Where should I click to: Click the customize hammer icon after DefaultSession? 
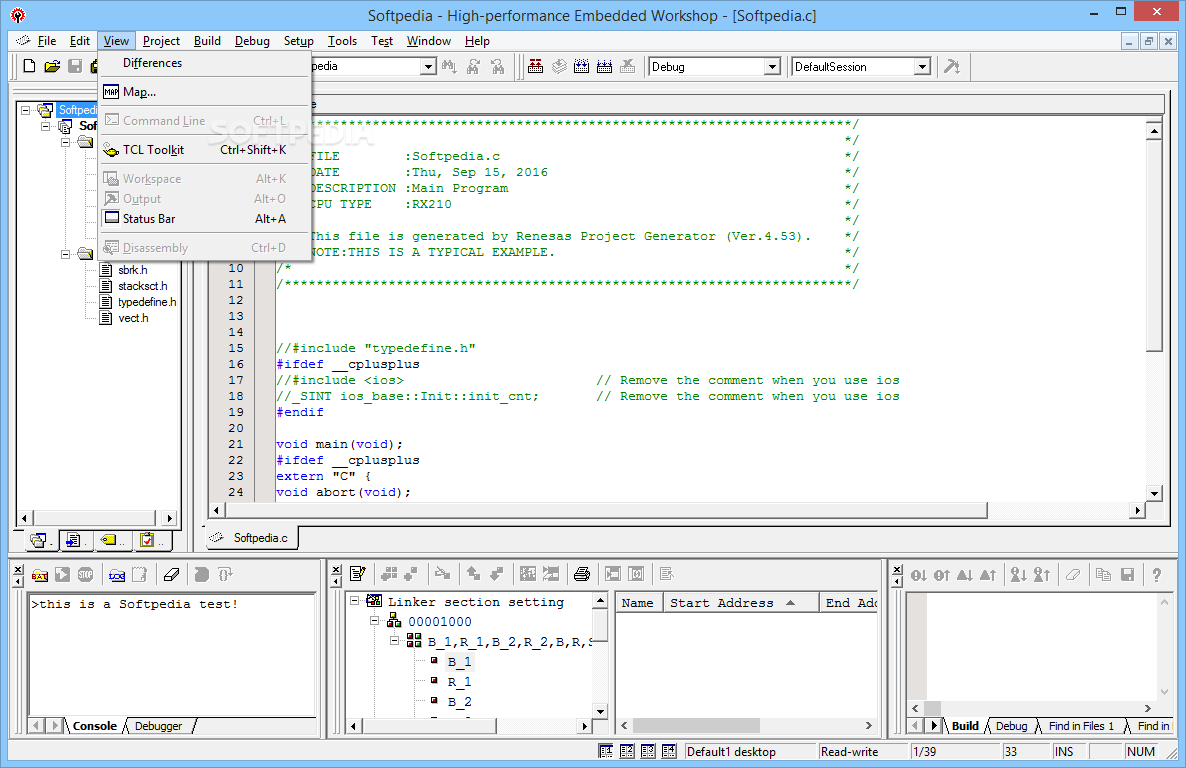pos(952,67)
